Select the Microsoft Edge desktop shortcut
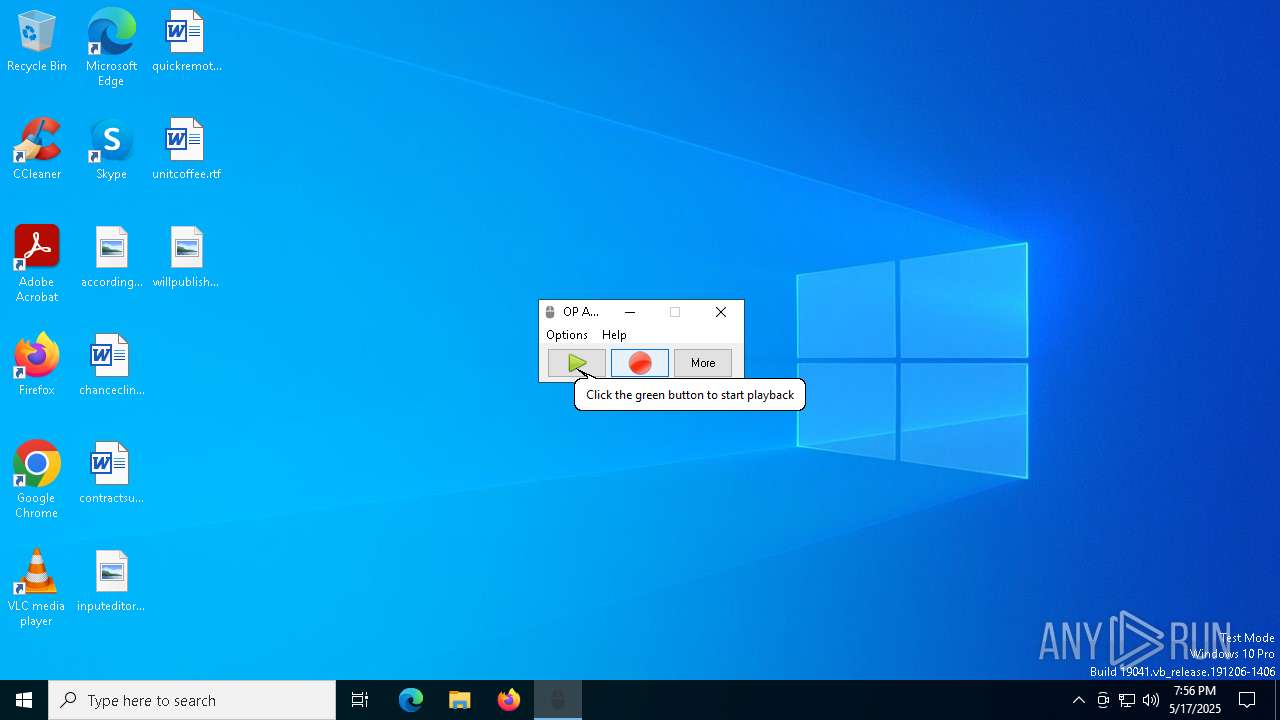Screen dimensions: 1280x720 coord(111,47)
